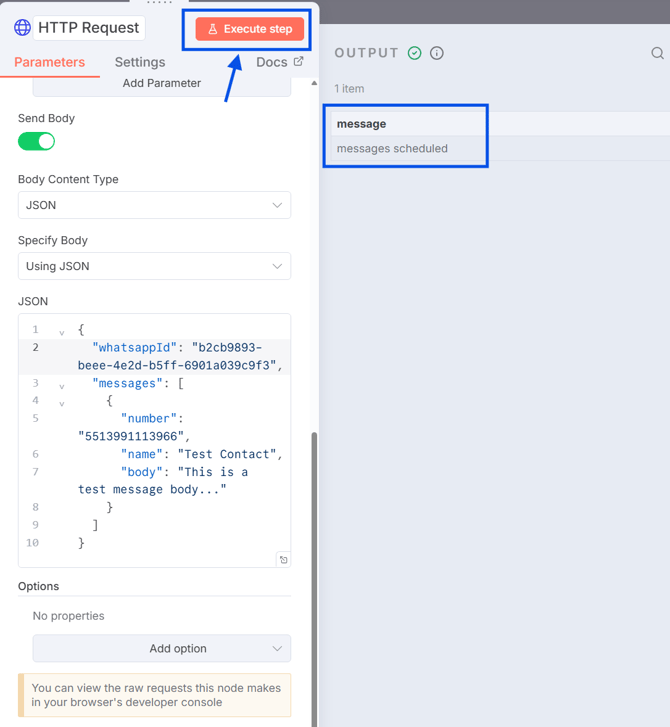Viewport: 670px width, 727px height.
Task: Click the panel drag handle dots at top
Action: pos(159,3)
